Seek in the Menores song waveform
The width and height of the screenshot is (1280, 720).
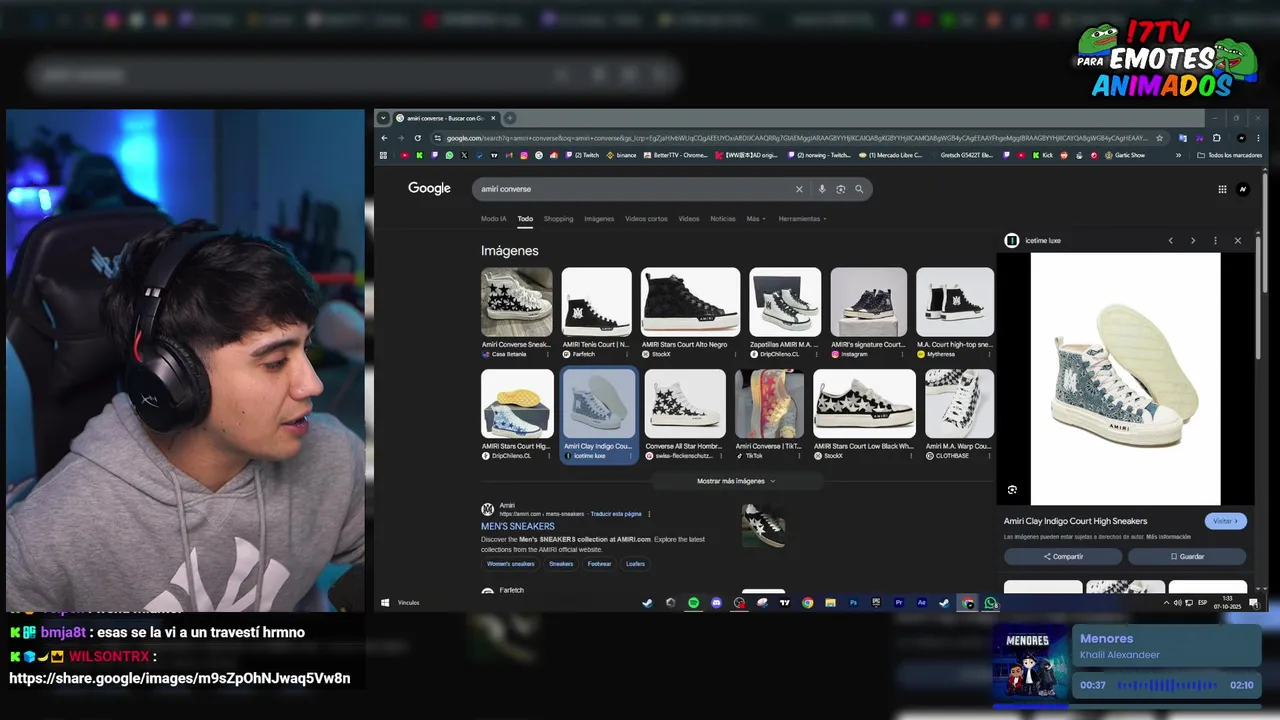coord(1167,685)
